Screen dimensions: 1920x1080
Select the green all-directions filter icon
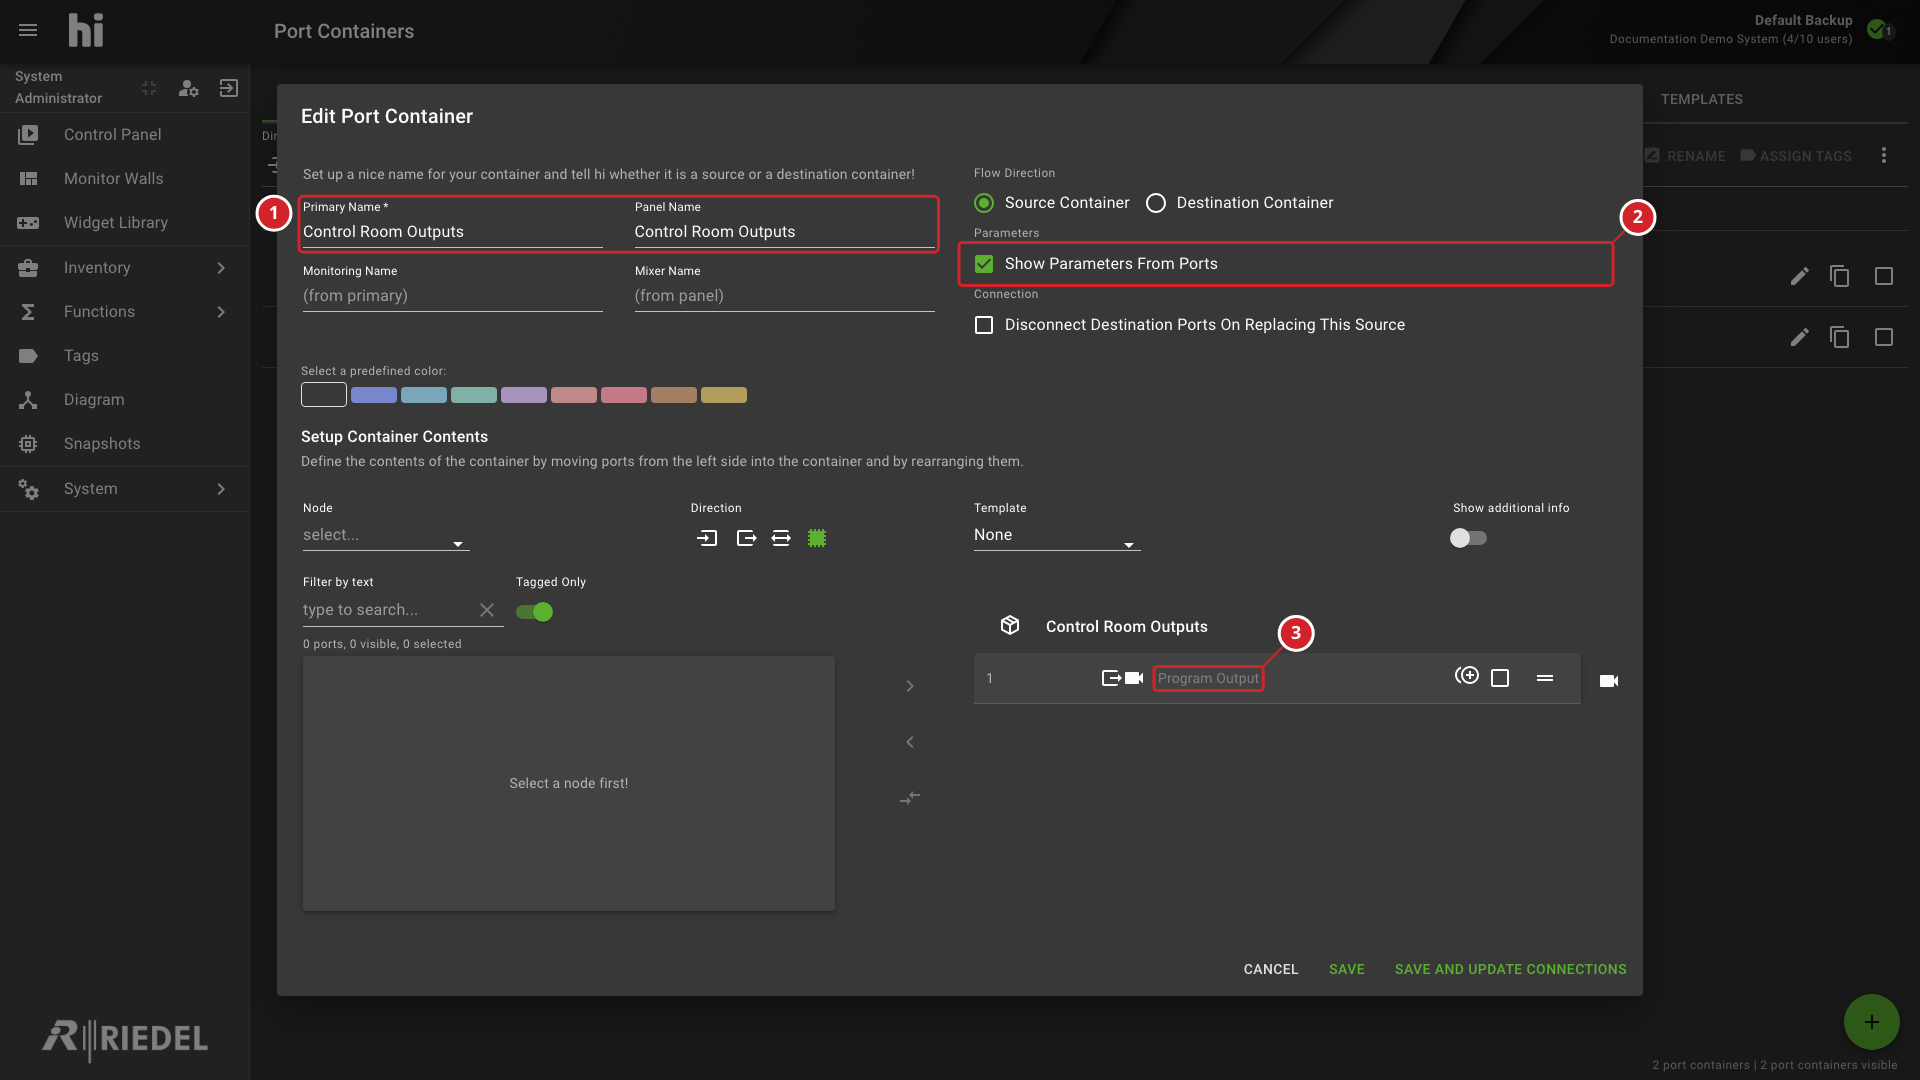click(817, 538)
